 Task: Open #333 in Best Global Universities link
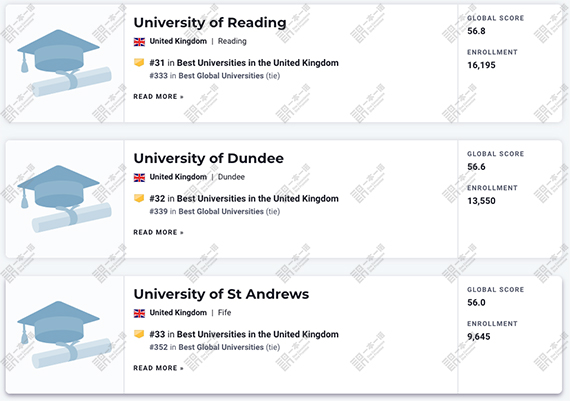pos(214,76)
